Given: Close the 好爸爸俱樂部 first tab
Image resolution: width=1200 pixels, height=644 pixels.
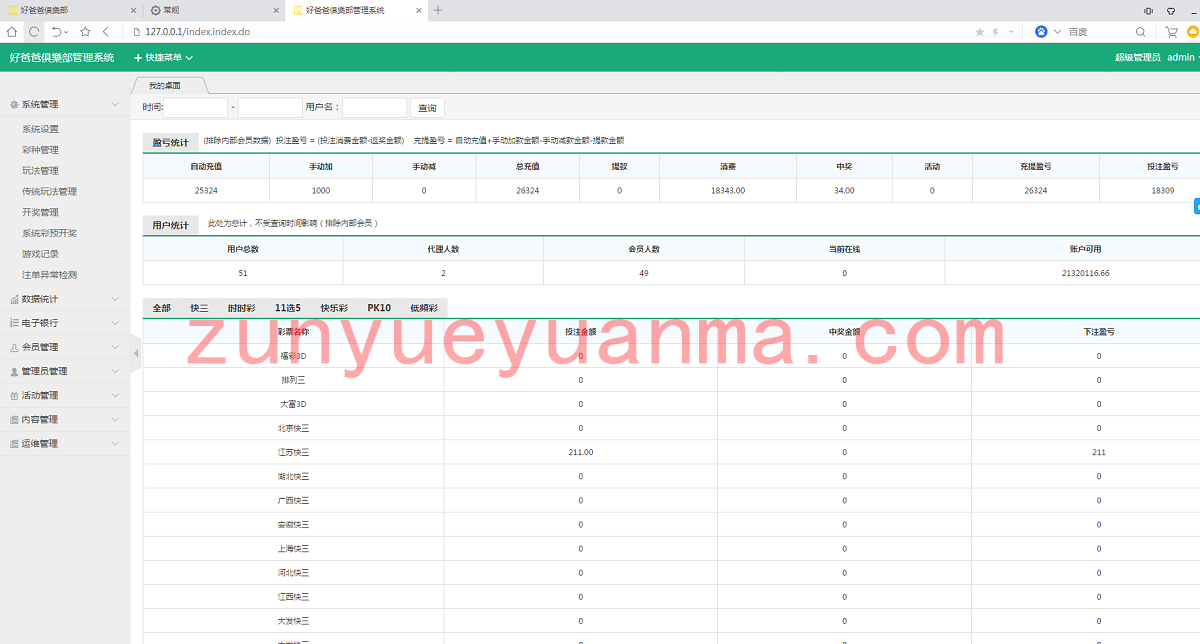Looking at the screenshot, I should (x=134, y=10).
